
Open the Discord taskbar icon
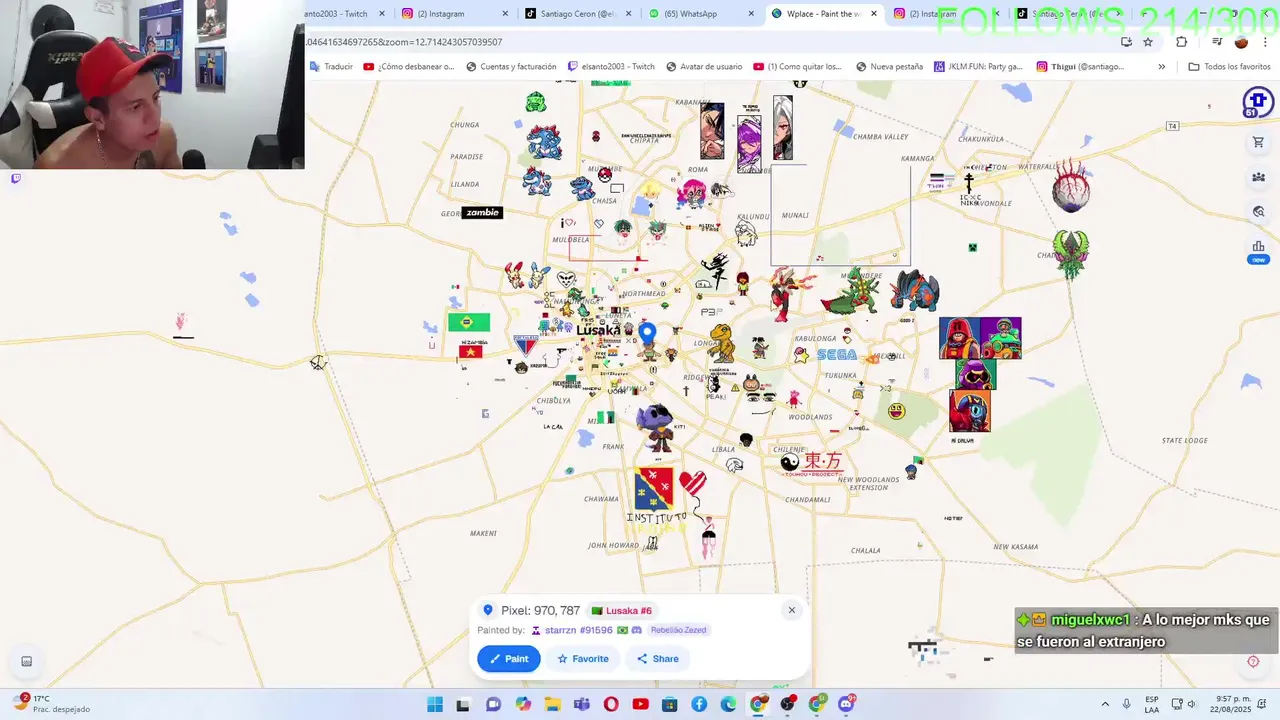(x=847, y=704)
